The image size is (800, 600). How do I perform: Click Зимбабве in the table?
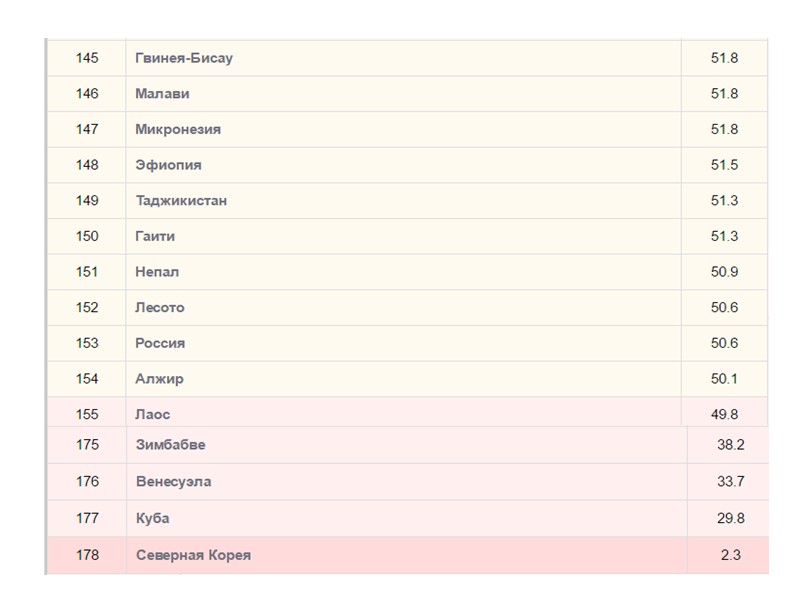coord(170,445)
